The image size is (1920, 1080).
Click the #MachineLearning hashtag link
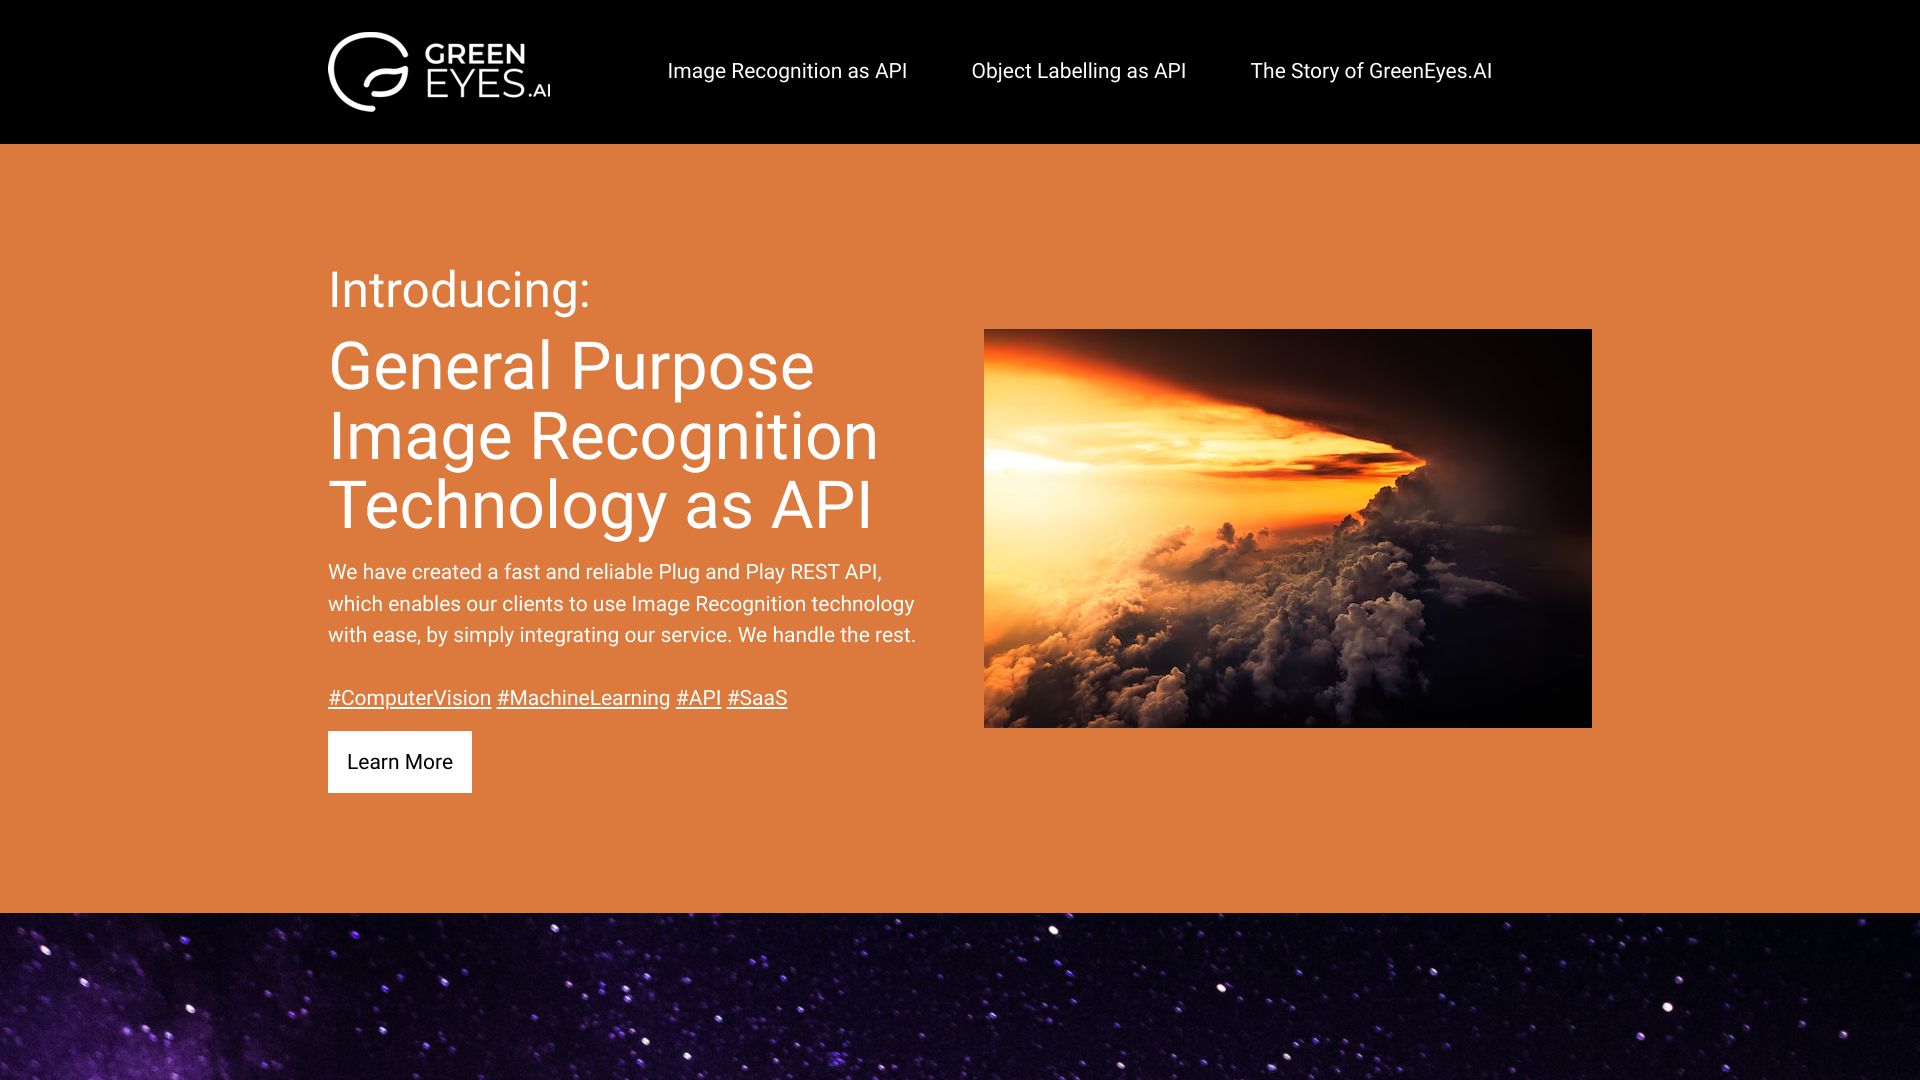[x=583, y=698]
